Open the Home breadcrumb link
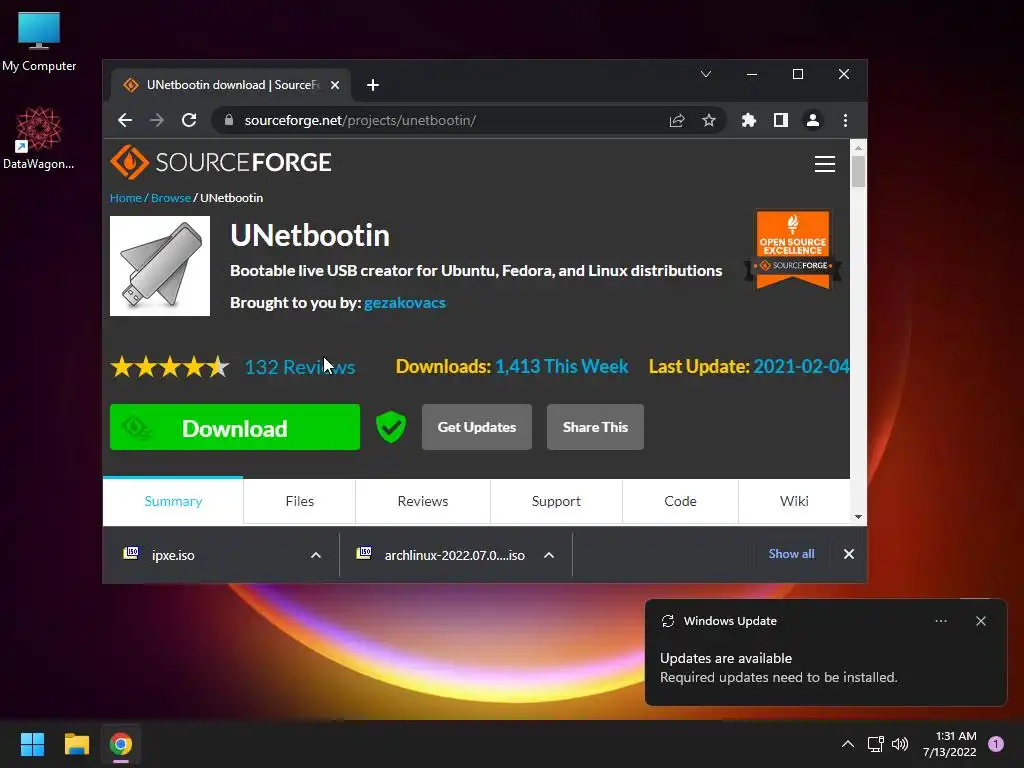This screenshot has height=768, width=1024. tap(125, 198)
